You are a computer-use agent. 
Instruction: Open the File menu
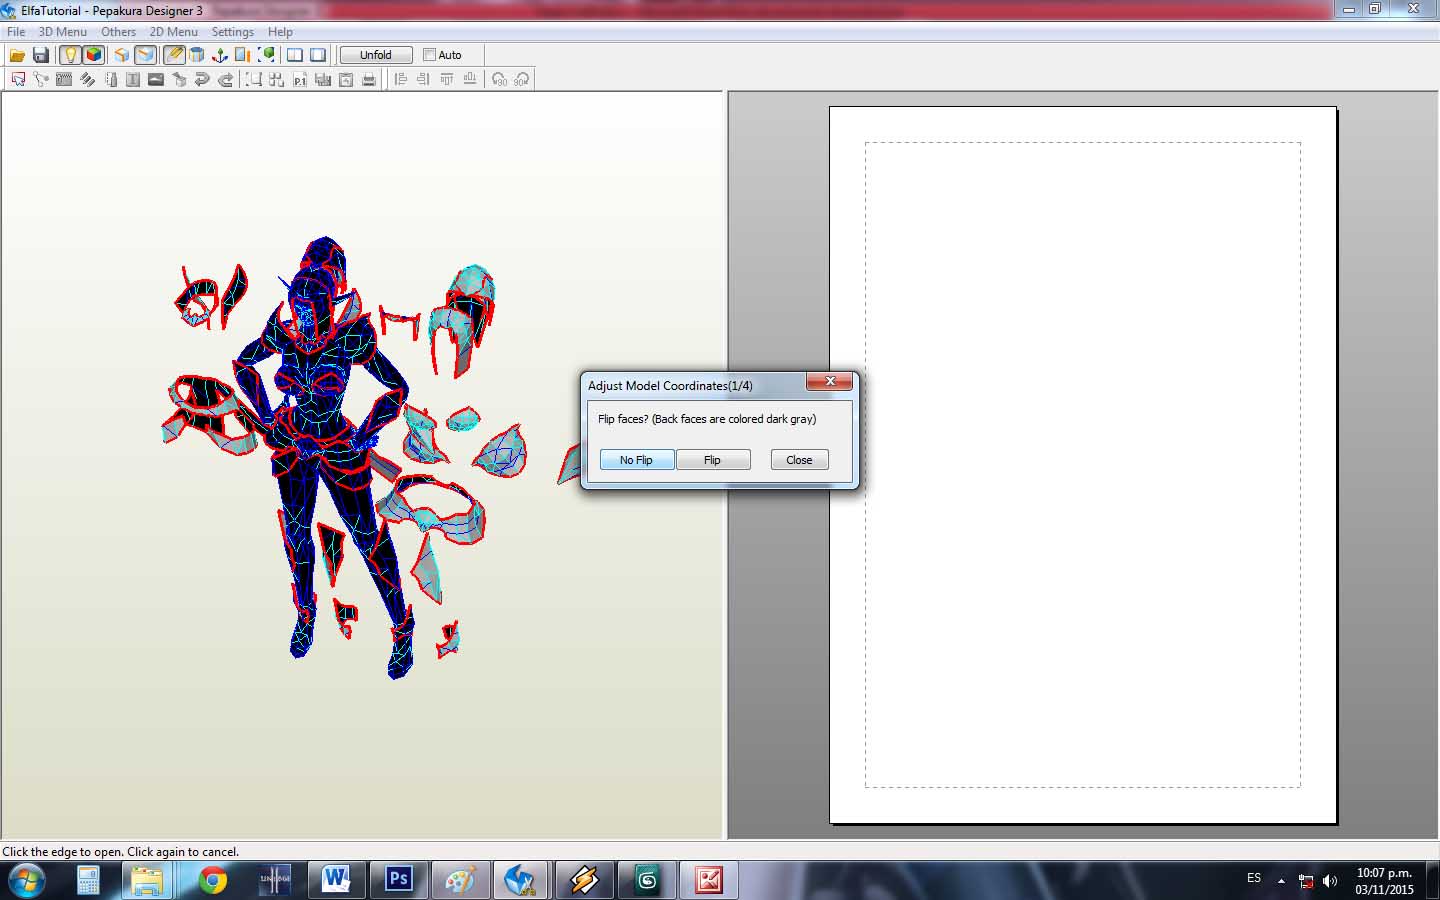tap(16, 32)
